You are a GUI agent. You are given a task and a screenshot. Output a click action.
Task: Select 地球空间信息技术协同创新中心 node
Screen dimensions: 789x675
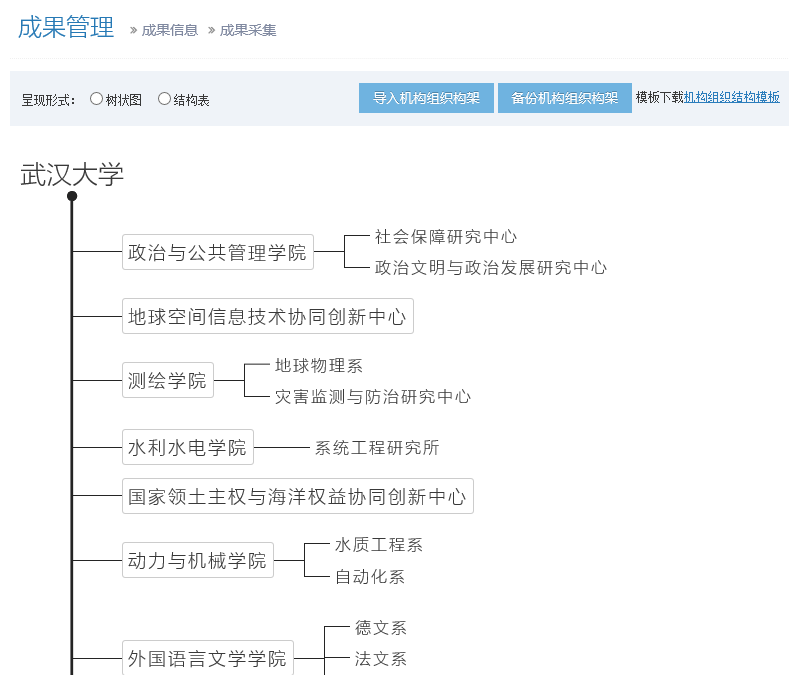pyautogui.click(x=268, y=316)
